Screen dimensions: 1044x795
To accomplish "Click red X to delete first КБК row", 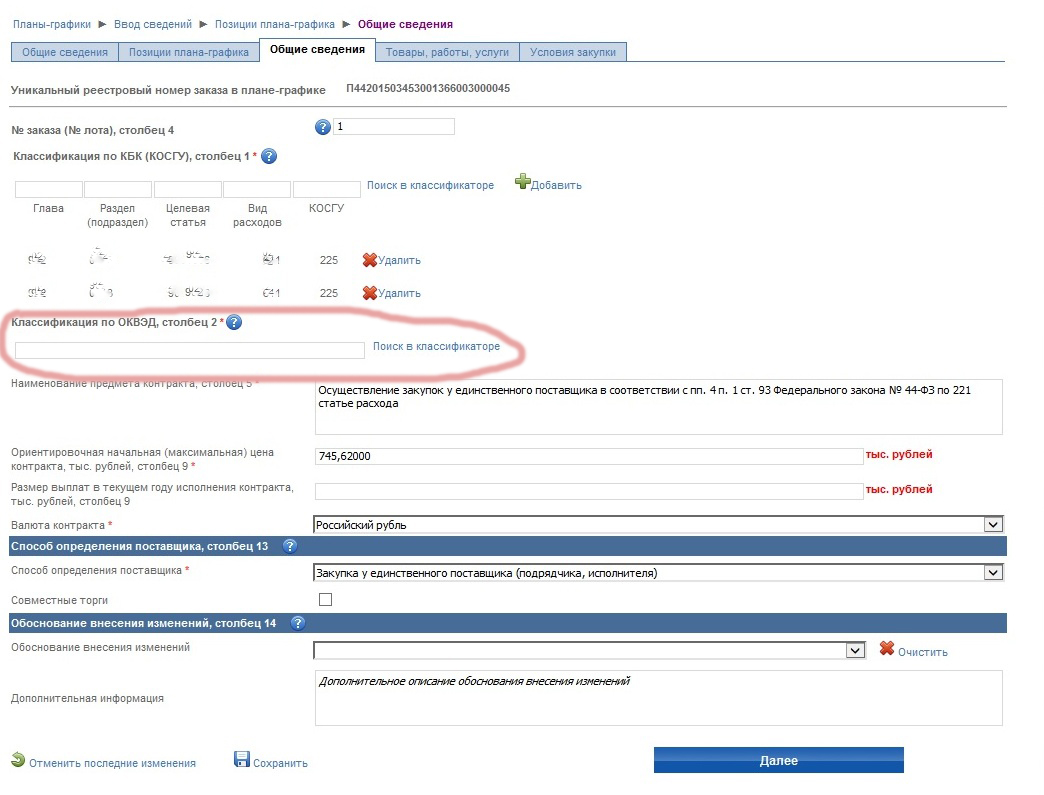I will tap(369, 260).
